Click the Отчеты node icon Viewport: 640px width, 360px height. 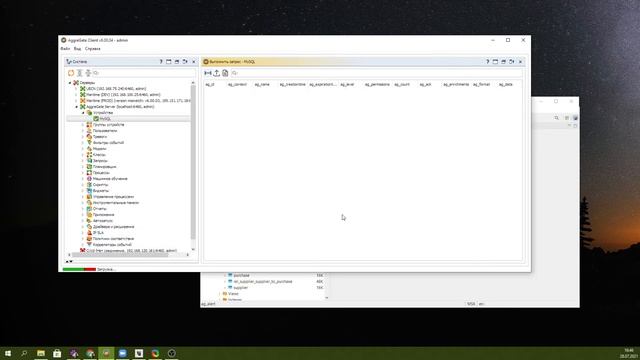point(89,209)
